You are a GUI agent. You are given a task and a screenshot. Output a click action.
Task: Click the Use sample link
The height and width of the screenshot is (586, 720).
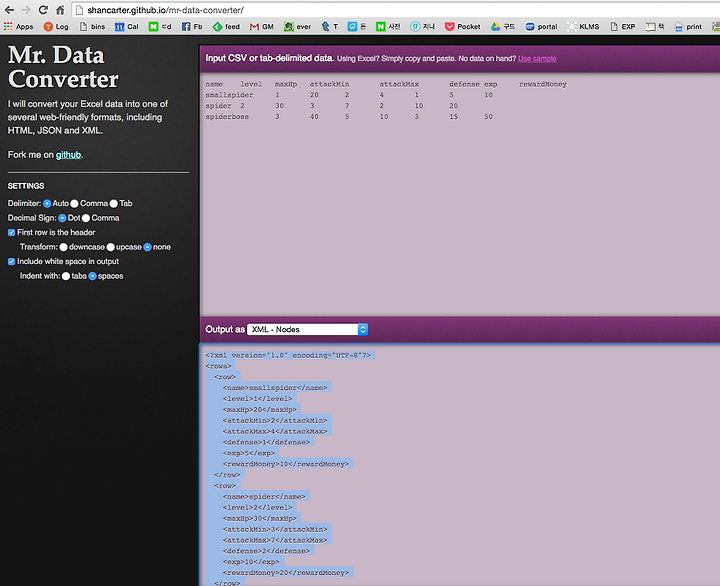(x=537, y=59)
